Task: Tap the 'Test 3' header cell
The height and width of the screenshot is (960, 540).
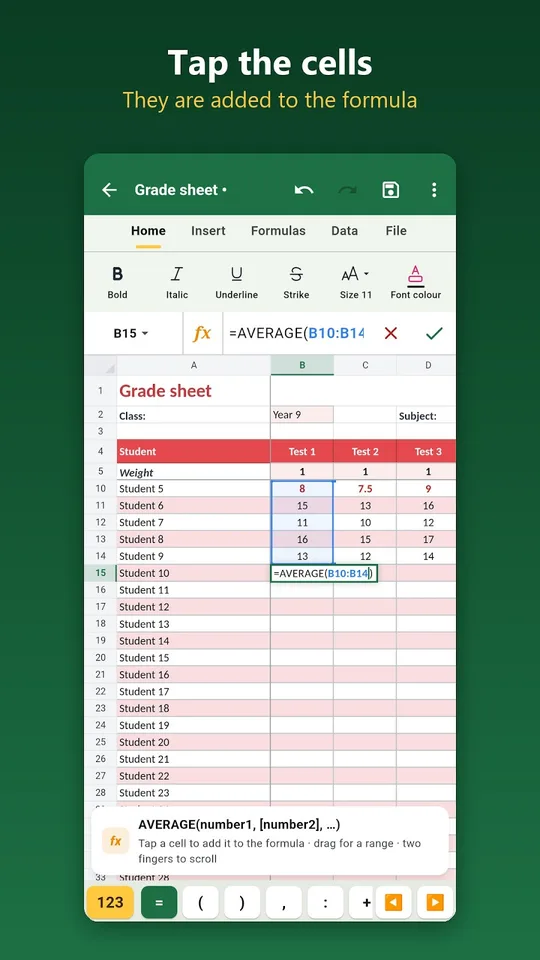Action: pyautogui.click(x=427, y=451)
